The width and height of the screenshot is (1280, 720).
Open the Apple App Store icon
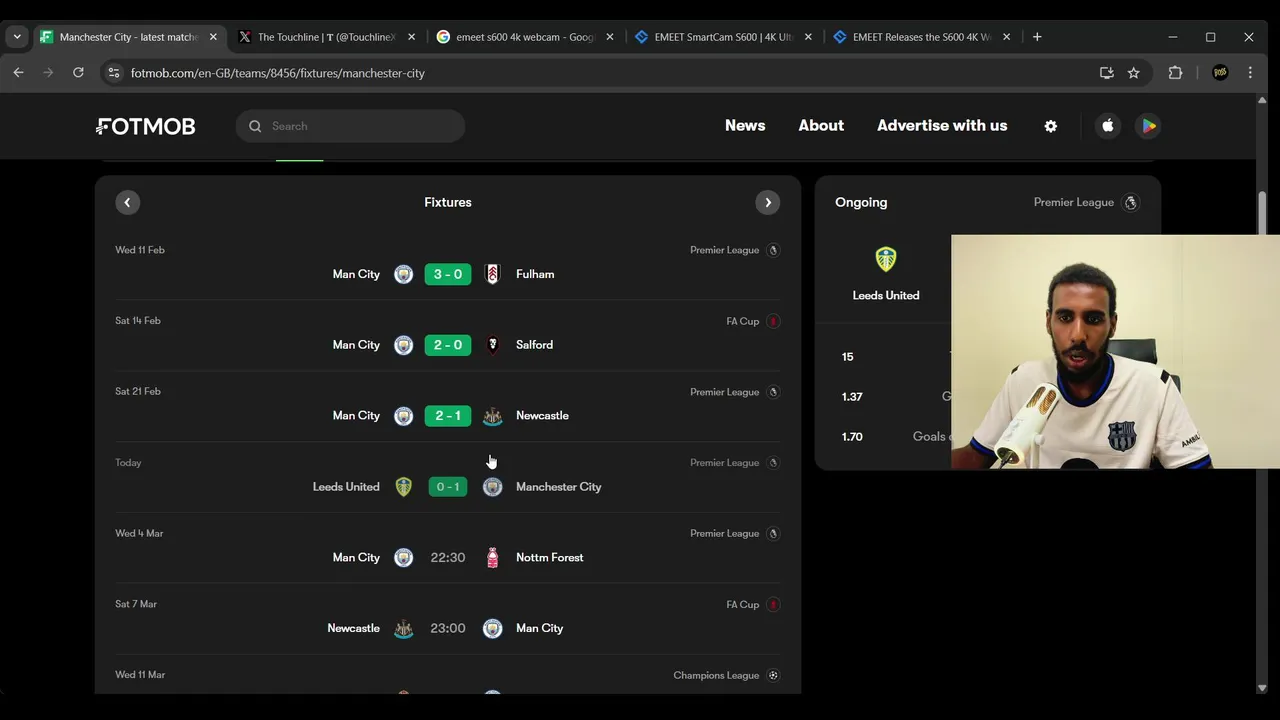coord(1107,126)
